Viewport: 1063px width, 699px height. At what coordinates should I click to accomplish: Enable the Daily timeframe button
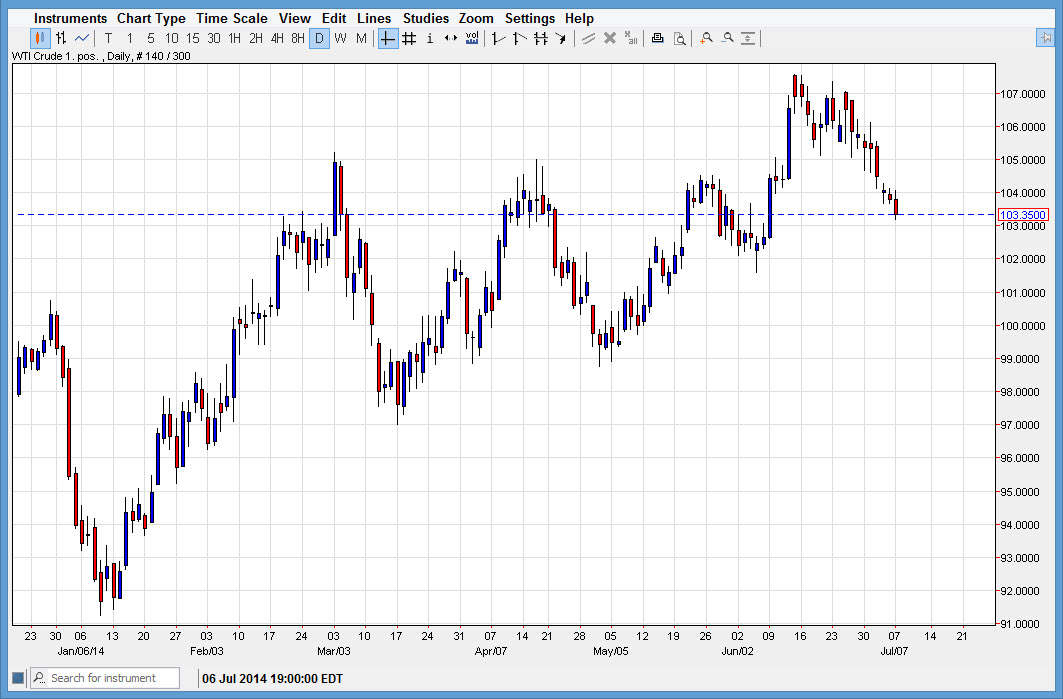(319, 38)
